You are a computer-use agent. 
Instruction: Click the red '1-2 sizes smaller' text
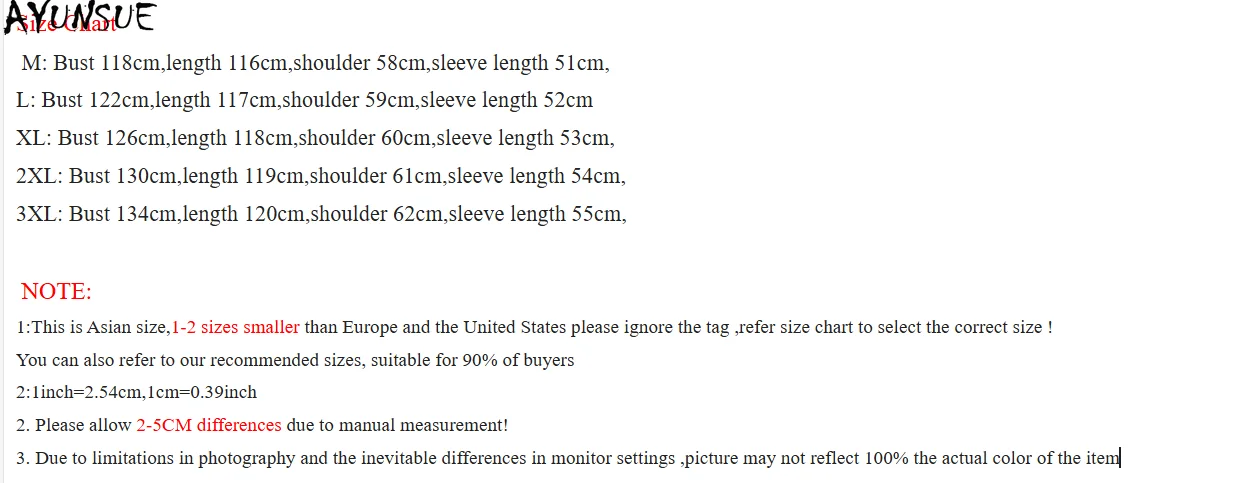235,327
